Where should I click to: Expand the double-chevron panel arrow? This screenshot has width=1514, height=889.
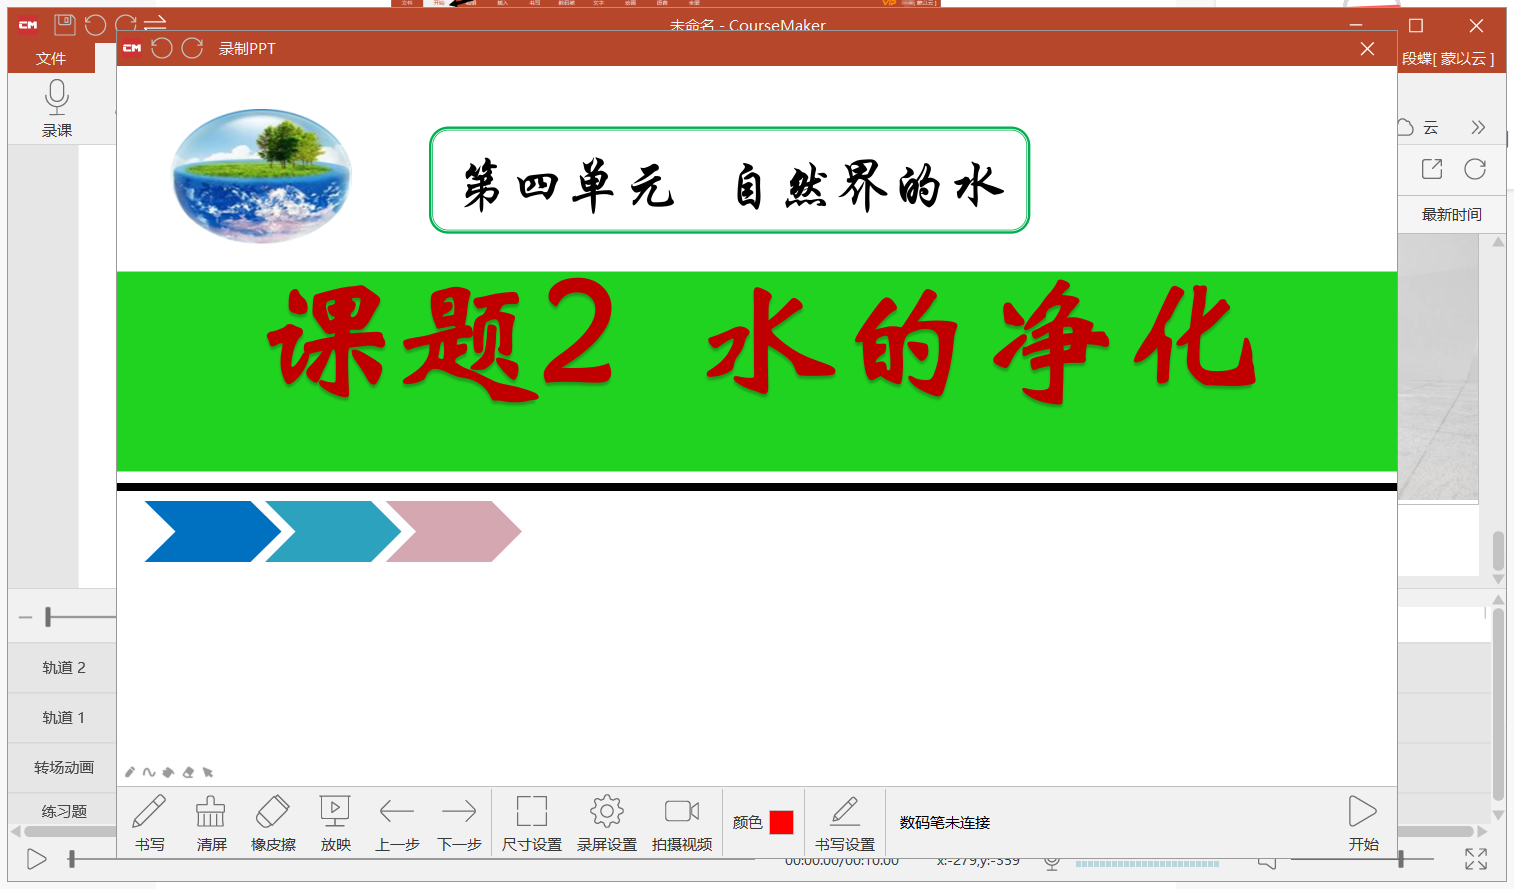(1478, 127)
